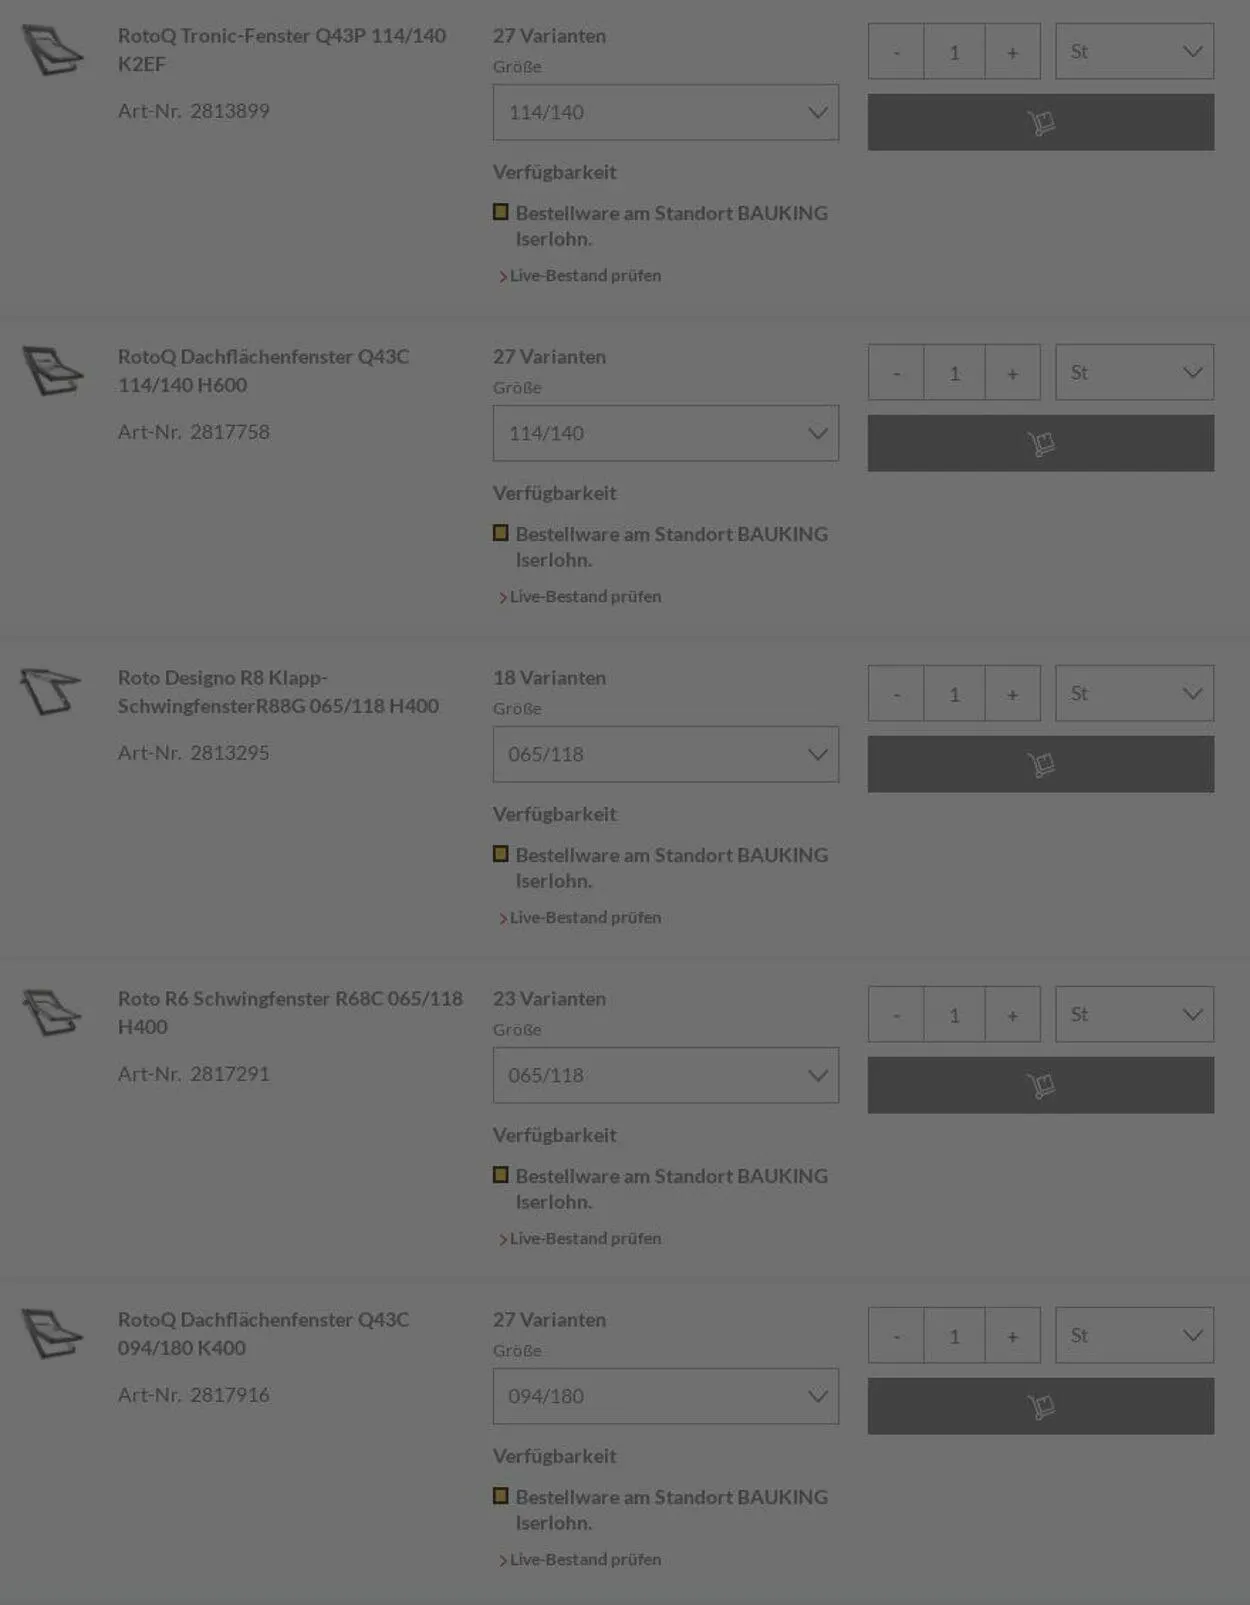The width and height of the screenshot is (1250, 1605).
Task: Open unit dropdown for Roto R6 Schwingfenster
Action: point(1134,1014)
